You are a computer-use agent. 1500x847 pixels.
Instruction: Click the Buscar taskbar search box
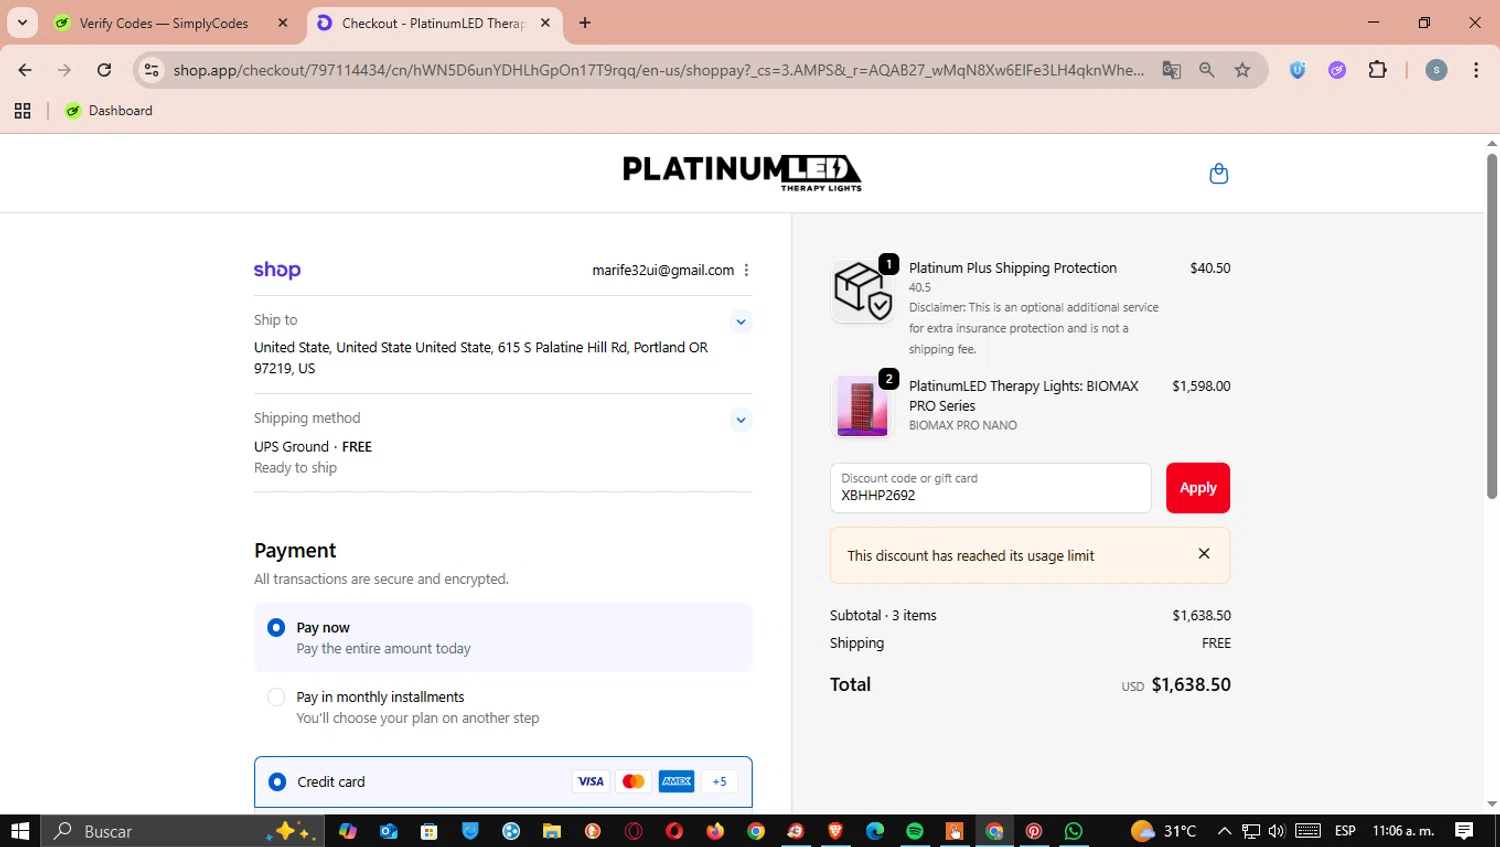coord(182,831)
